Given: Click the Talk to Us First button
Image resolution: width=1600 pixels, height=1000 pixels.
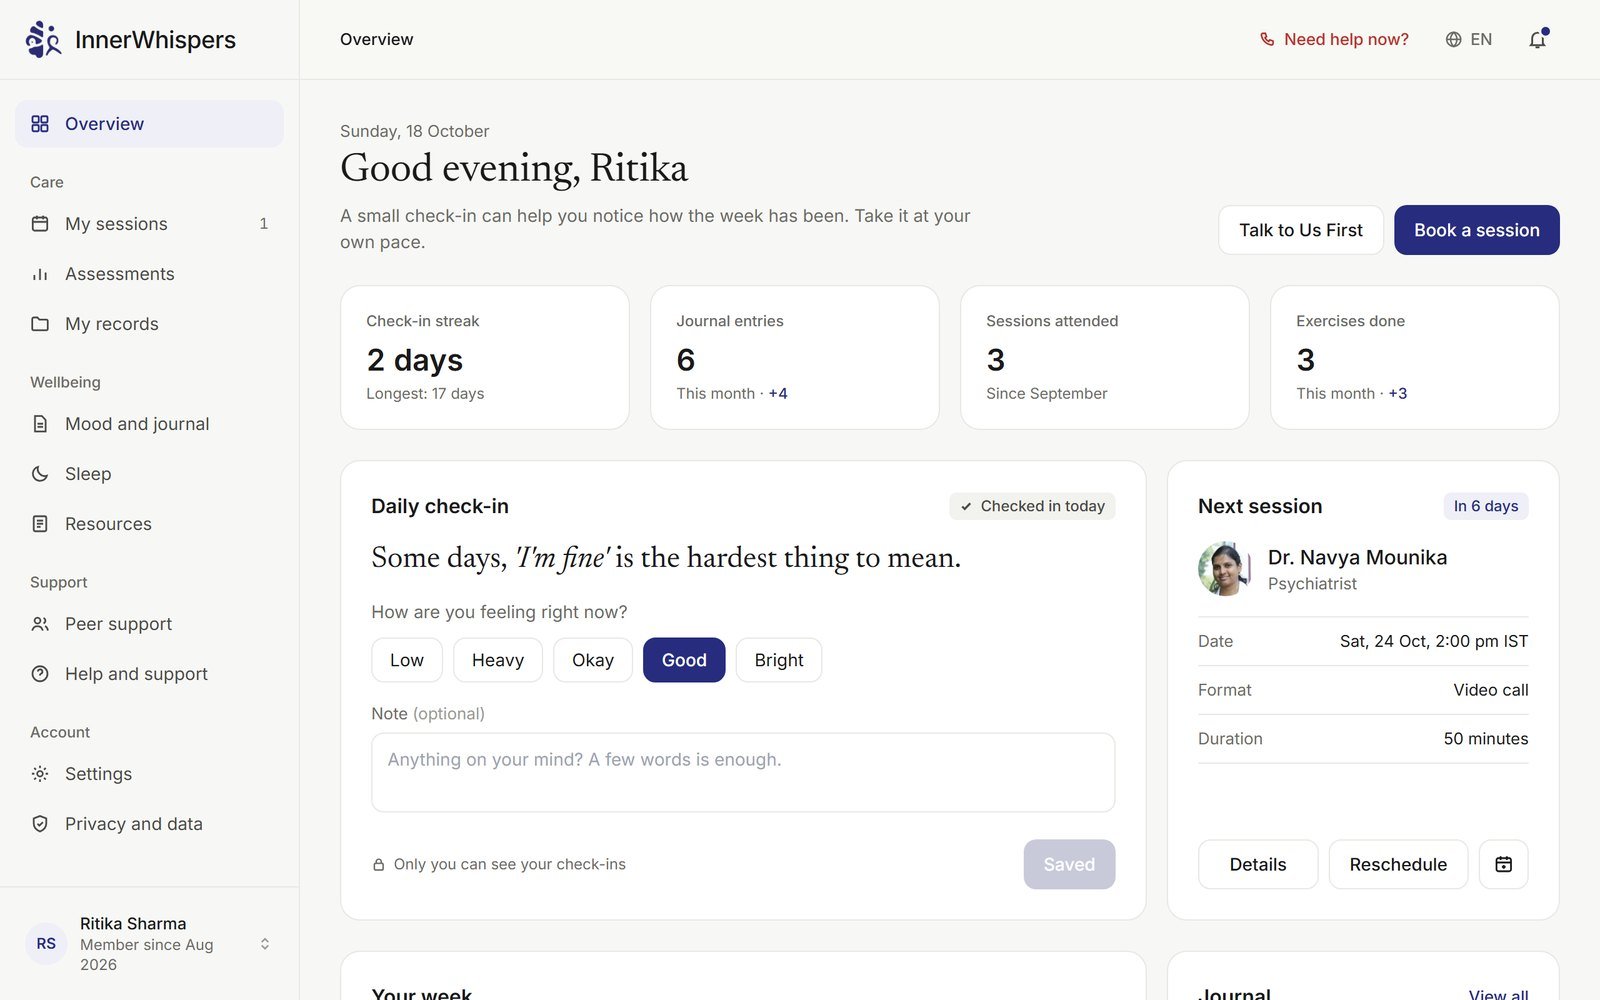Looking at the screenshot, I should click(1301, 230).
